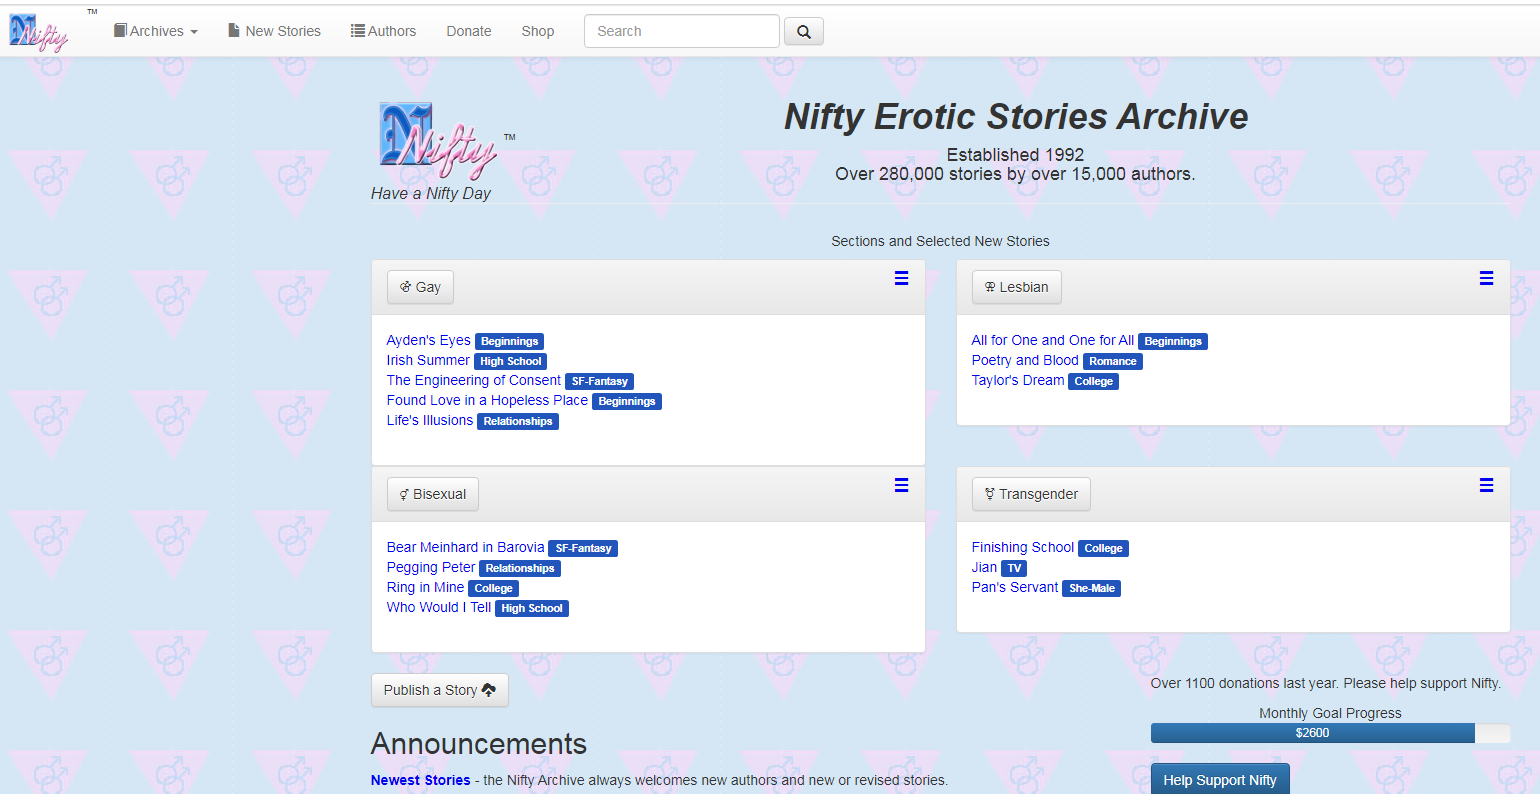Open the story Finishing School
Viewport: 1540px width, 794px height.
coord(1023,547)
